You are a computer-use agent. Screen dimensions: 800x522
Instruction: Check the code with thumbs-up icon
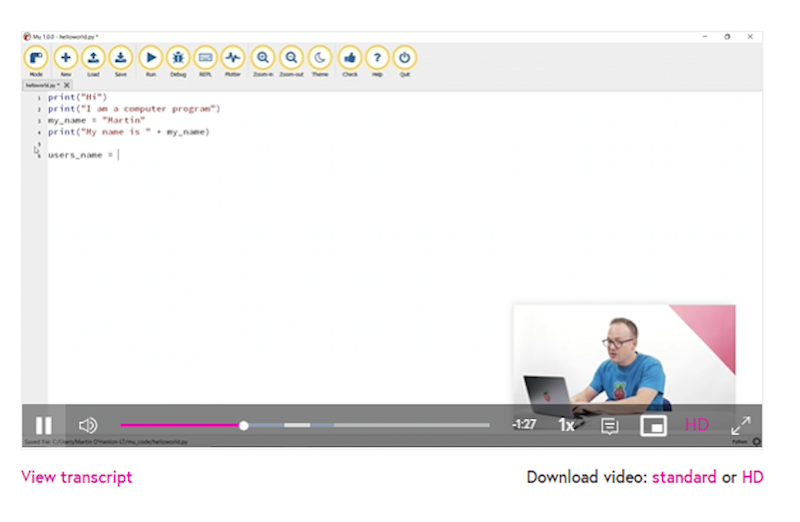(349, 60)
